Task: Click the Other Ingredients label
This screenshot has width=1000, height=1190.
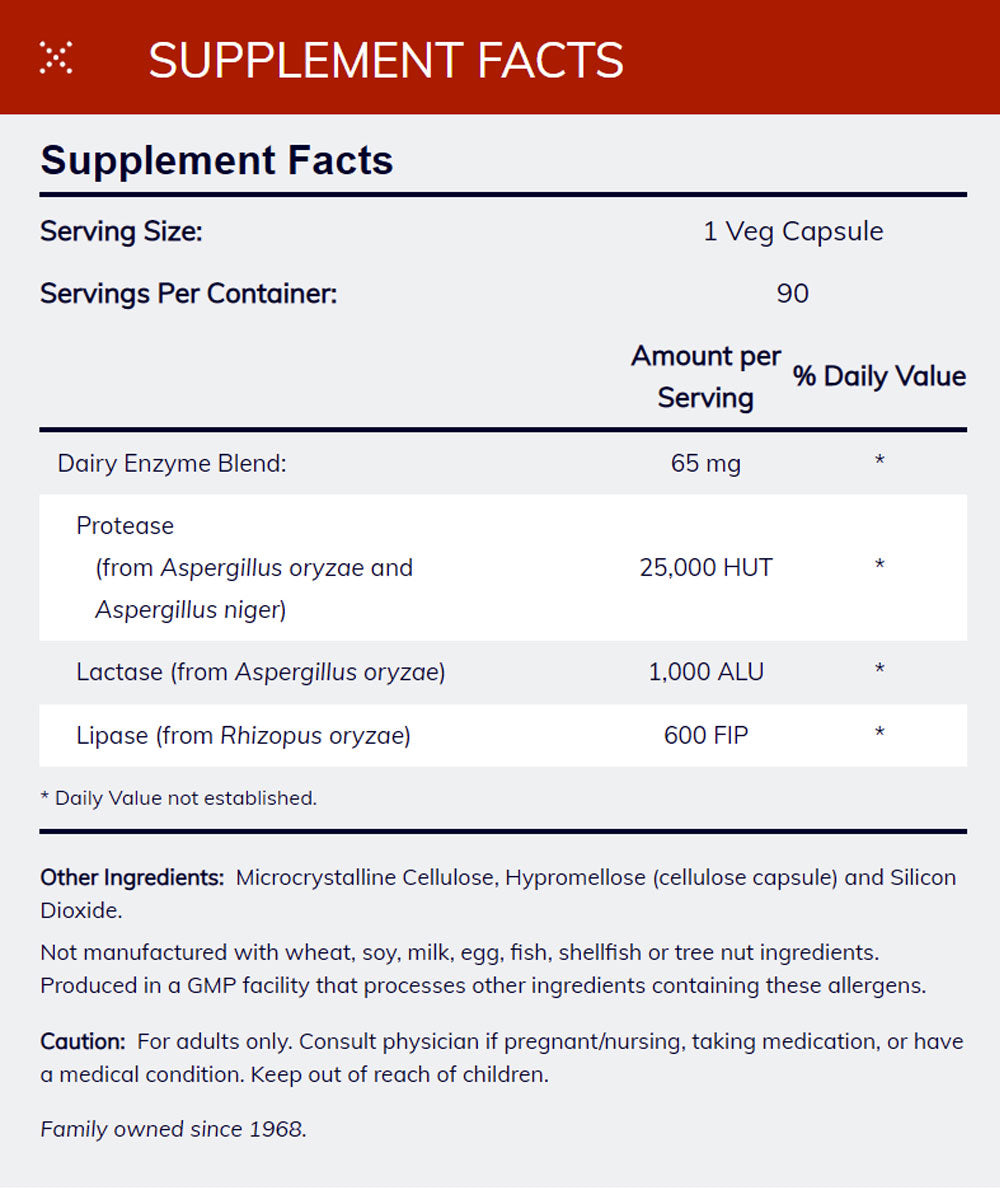Action: [132, 878]
